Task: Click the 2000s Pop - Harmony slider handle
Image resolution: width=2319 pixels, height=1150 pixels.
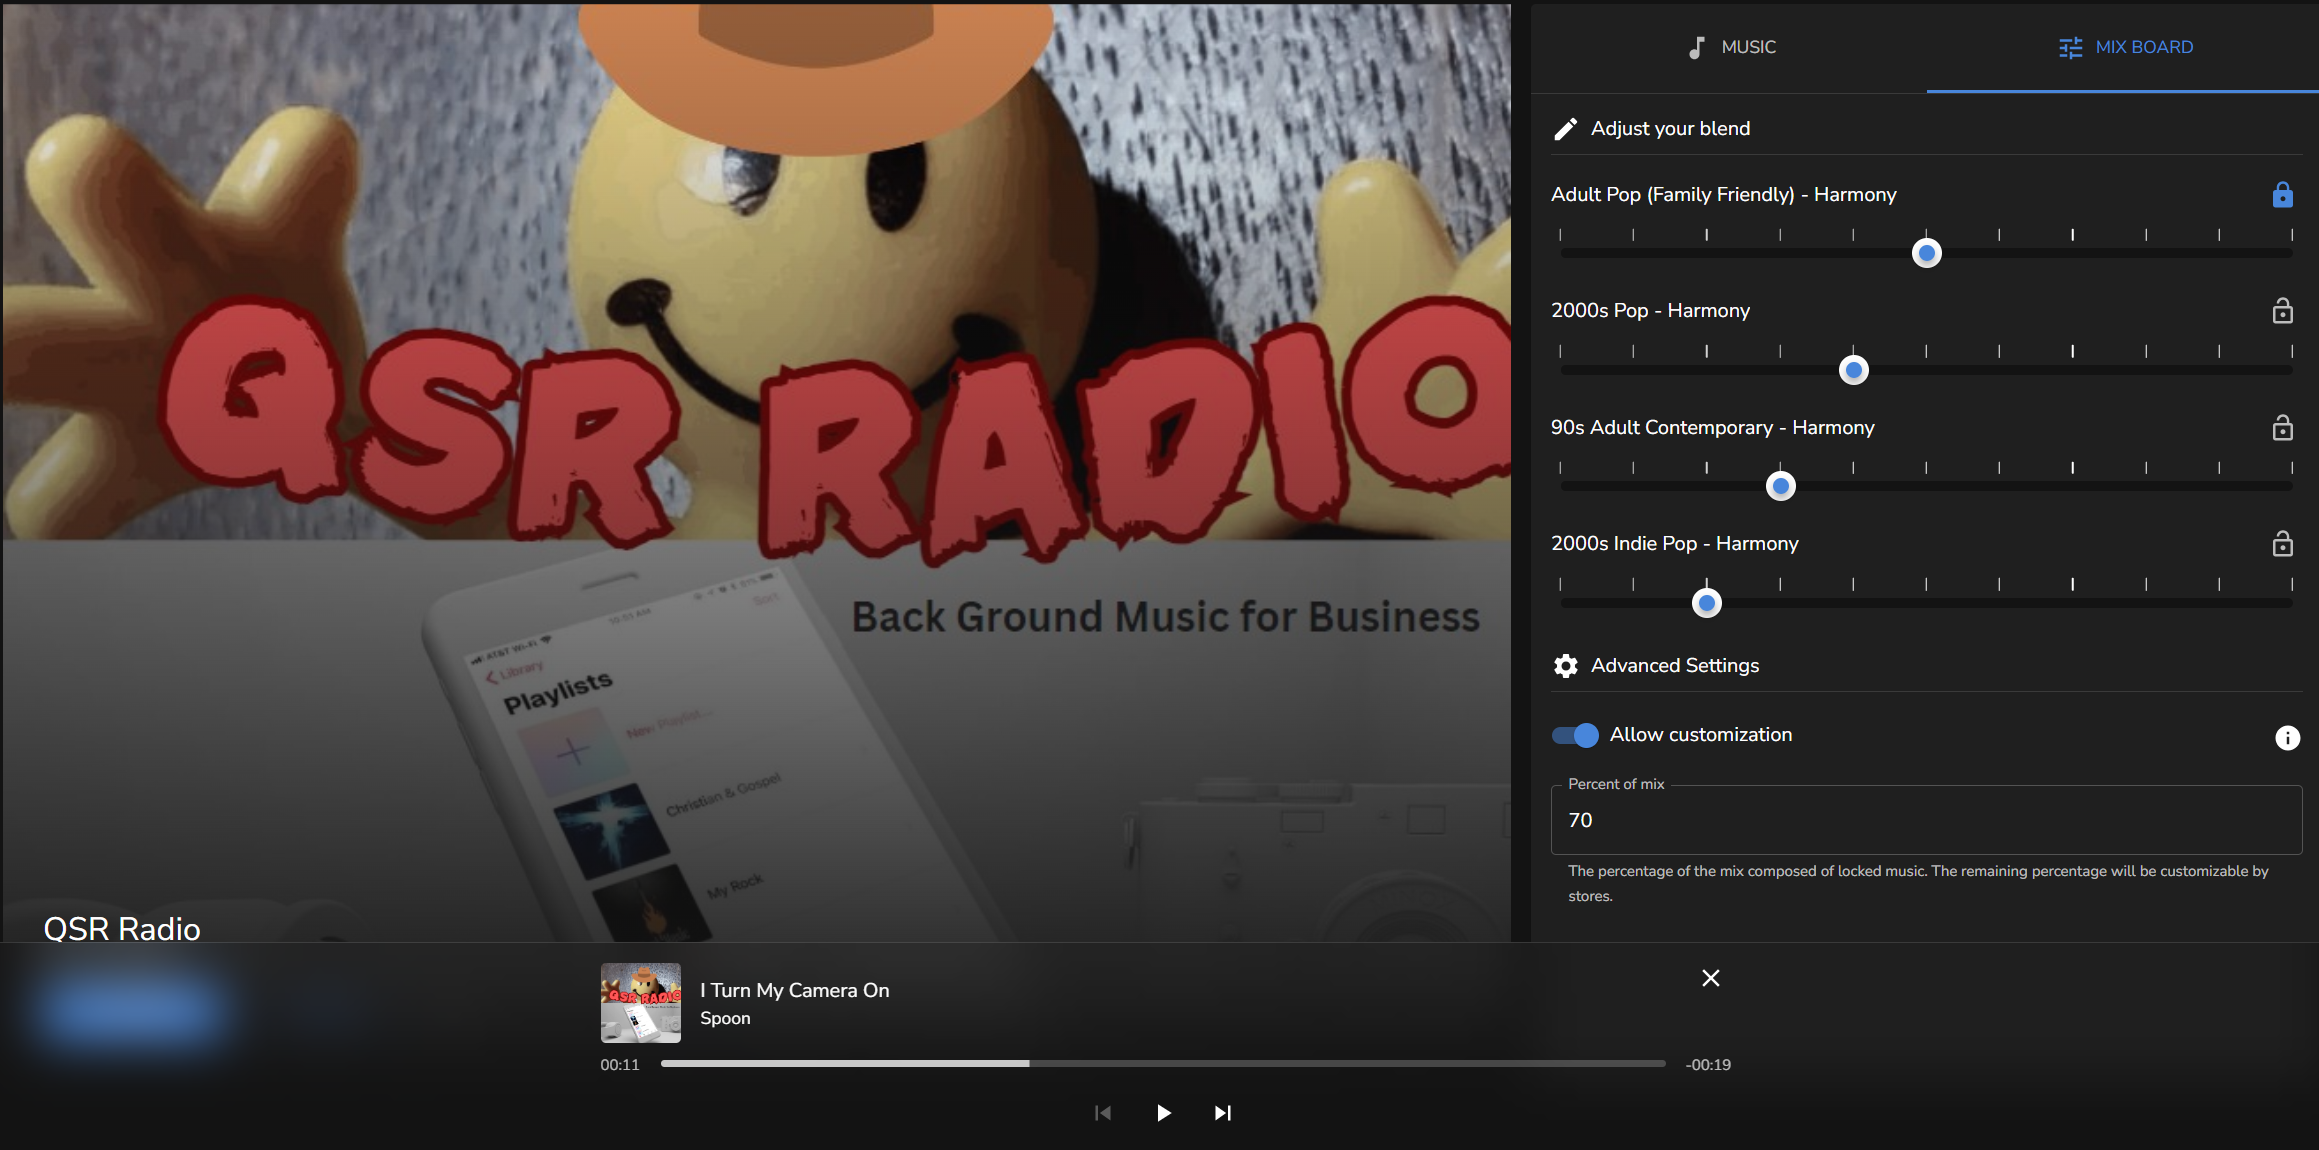Action: pyautogui.click(x=1853, y=370)
